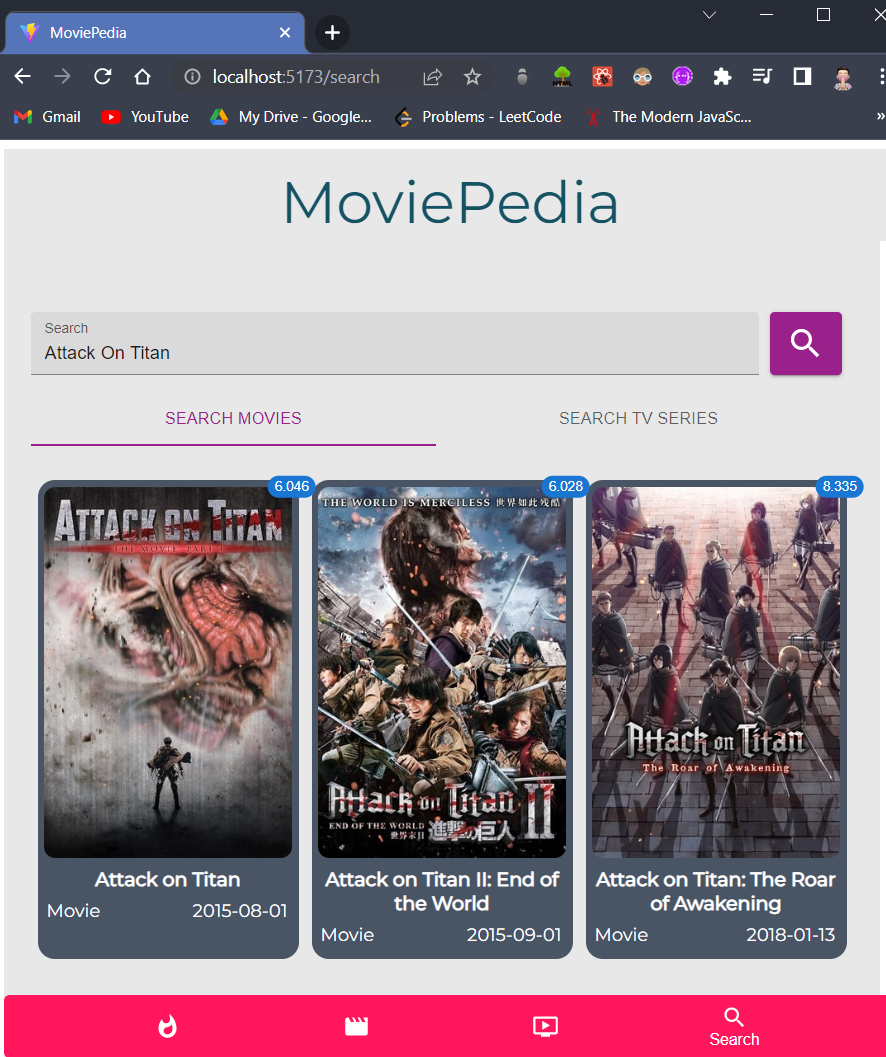Open Gmail from the bookmarks bar
Viewport: 886px width, 1057px height.
(x=46, y=116)
